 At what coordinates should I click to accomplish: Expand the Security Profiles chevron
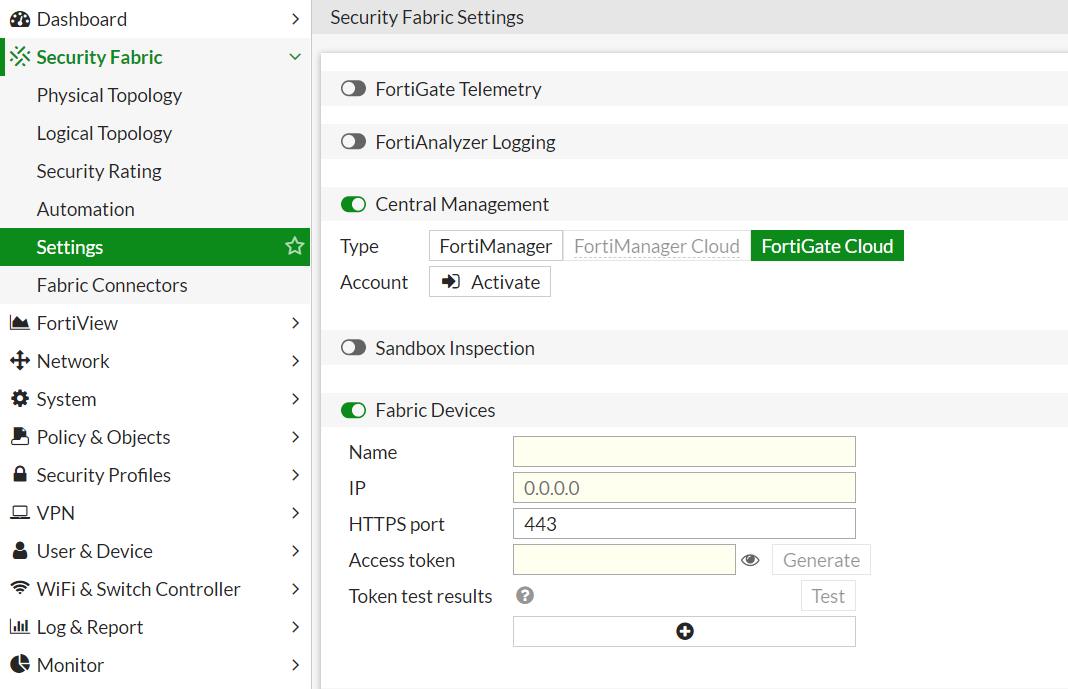295,475
